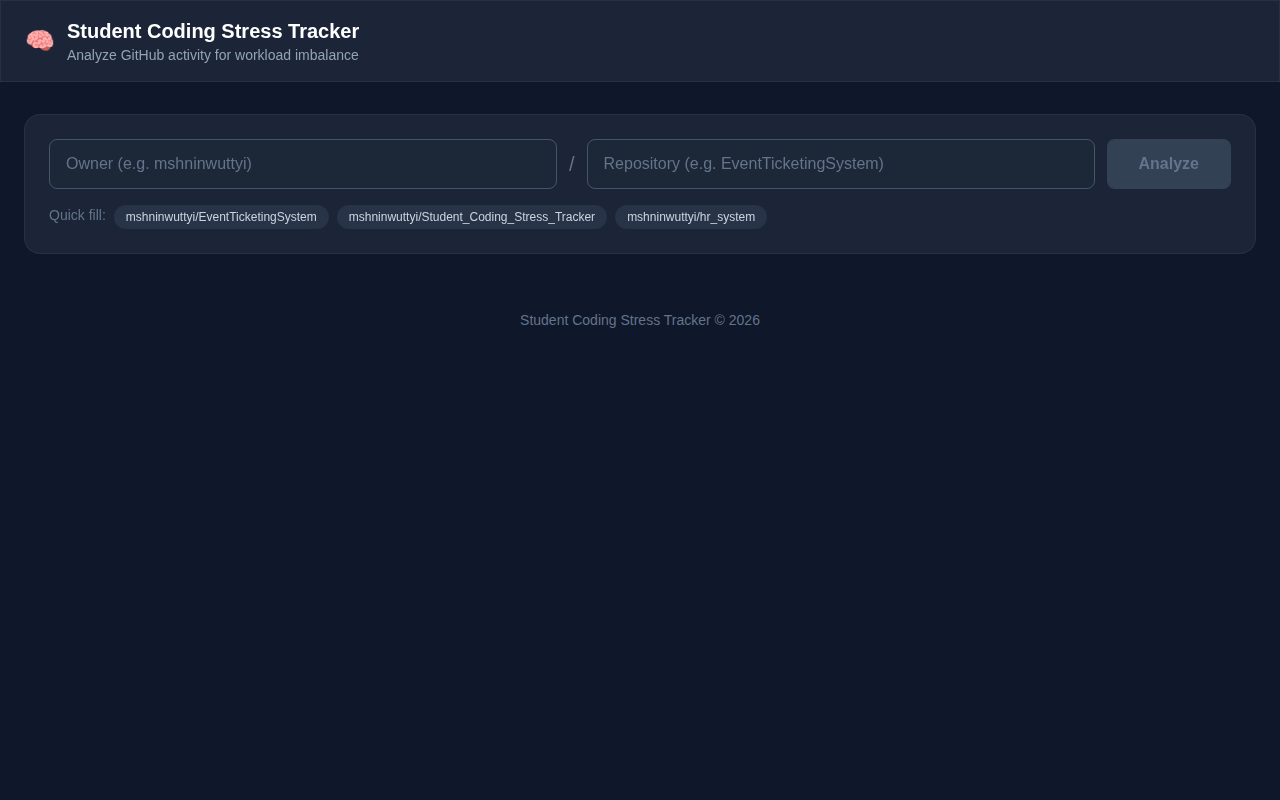Quick fill mshninwuttyi/hr_system repository
Screen dimensions: 1280x800
[x=691, y=217]
